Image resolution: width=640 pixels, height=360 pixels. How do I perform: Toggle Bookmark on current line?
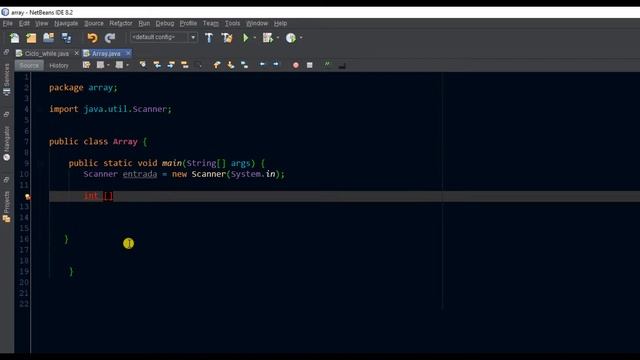(x=244, y=65)
